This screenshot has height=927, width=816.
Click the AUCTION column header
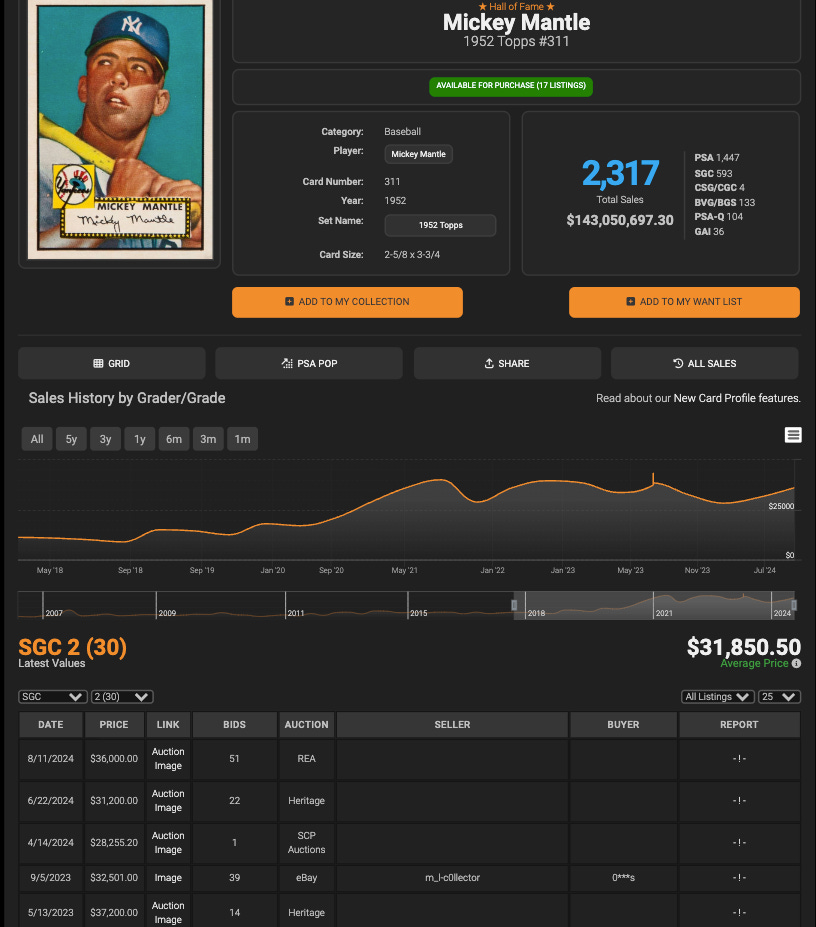coord(306,725)
